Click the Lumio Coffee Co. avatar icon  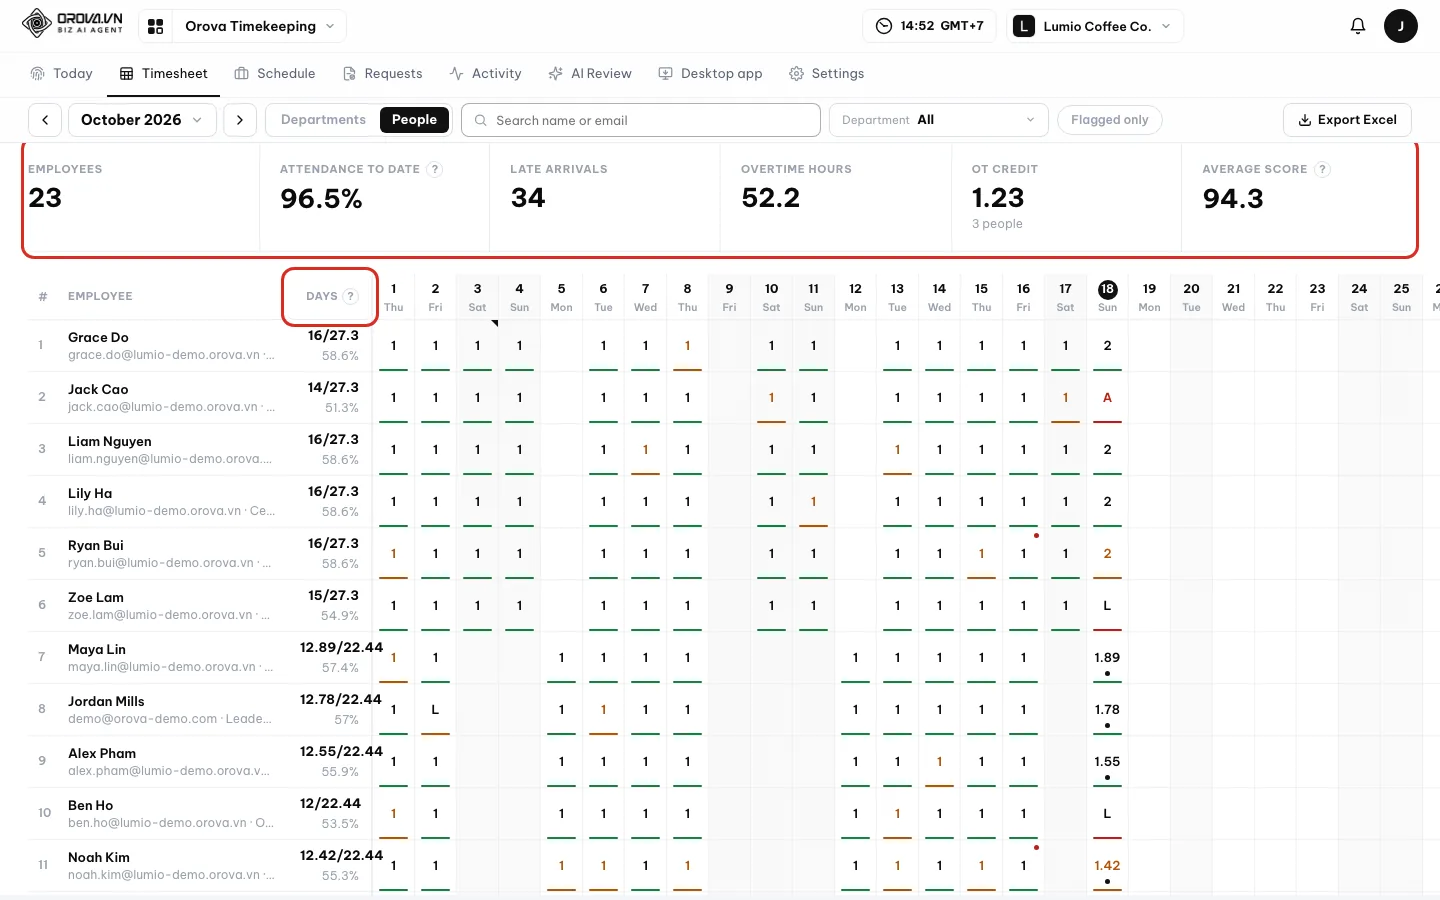1023,26
